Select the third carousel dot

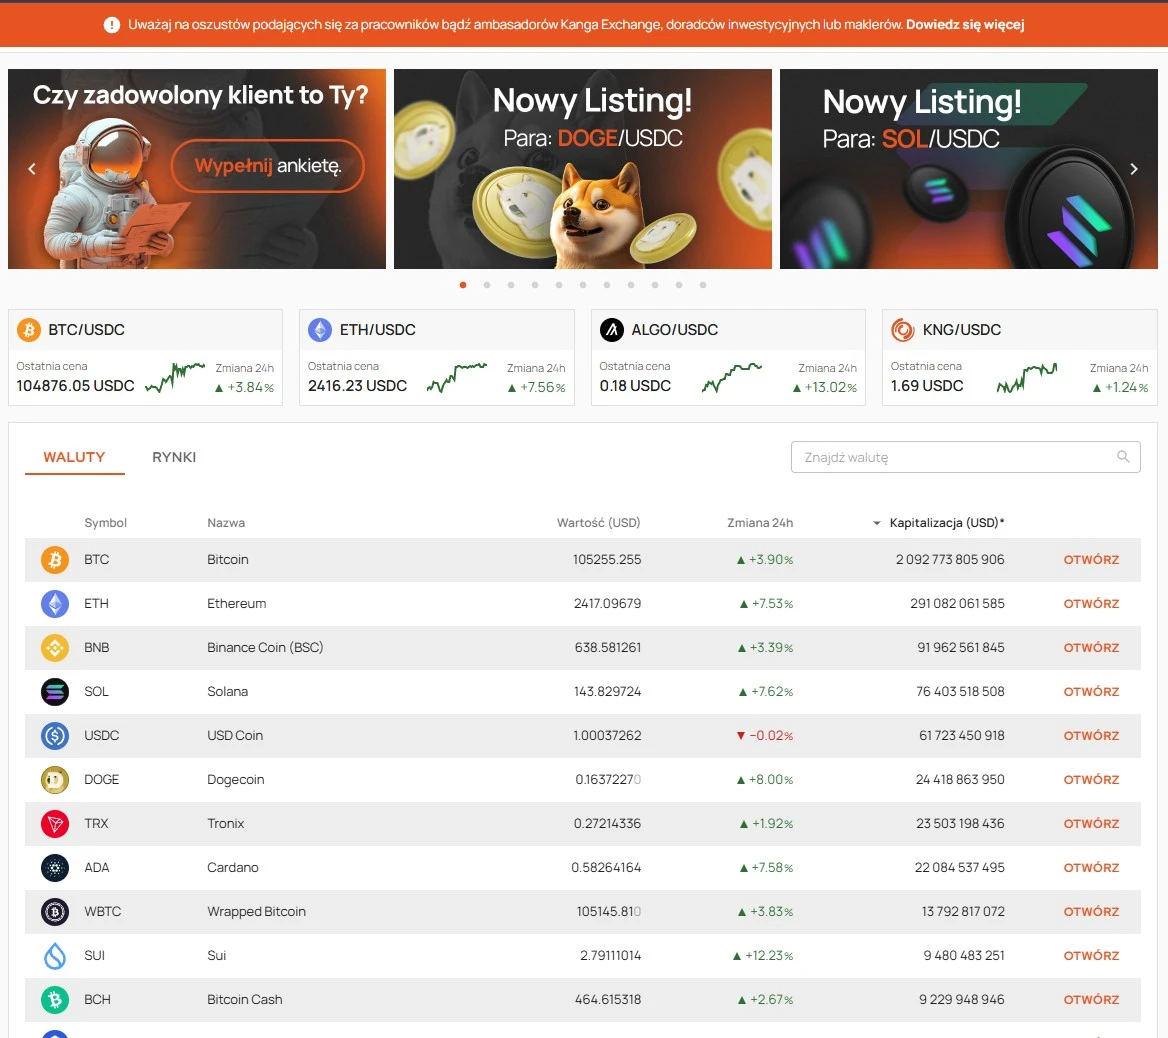click(511, 285)
